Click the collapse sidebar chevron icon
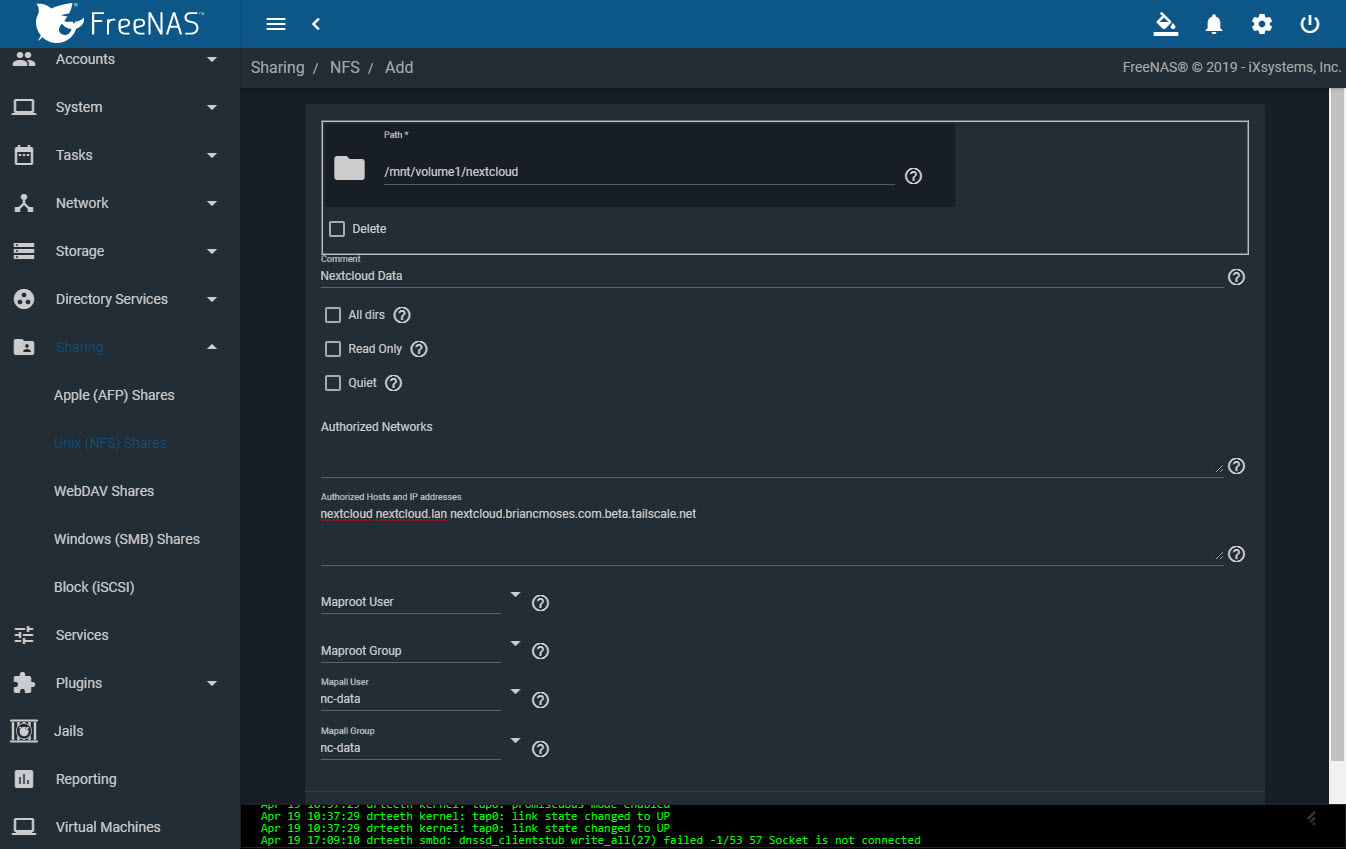1346x849 pixels. coord(316,24)
